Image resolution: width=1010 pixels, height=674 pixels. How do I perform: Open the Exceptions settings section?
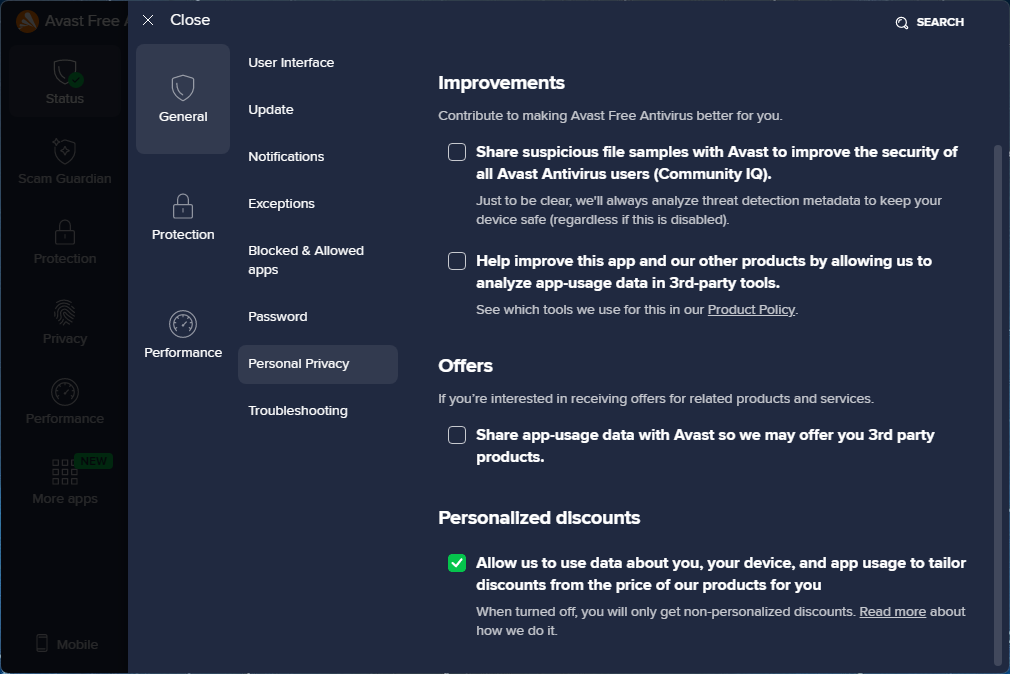(281, 204)
